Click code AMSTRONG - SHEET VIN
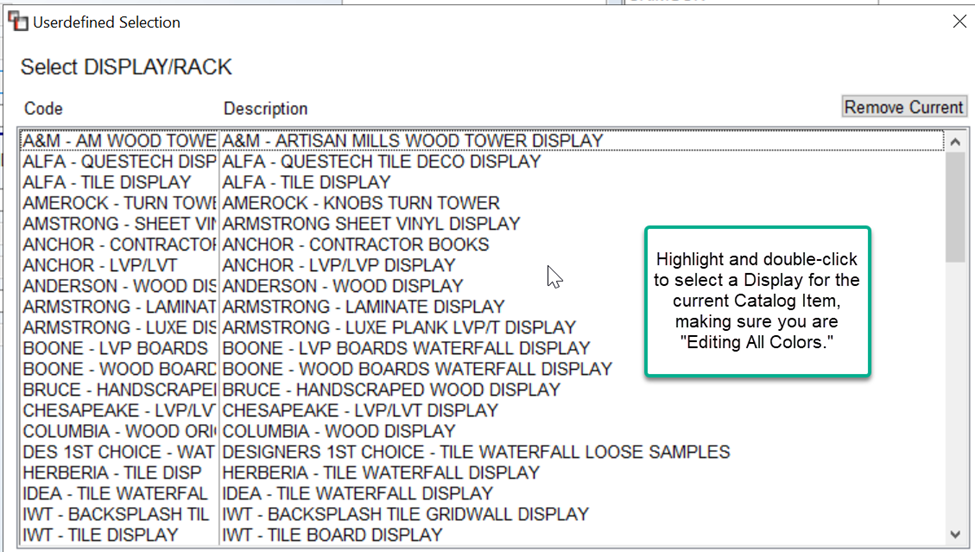 119,224
